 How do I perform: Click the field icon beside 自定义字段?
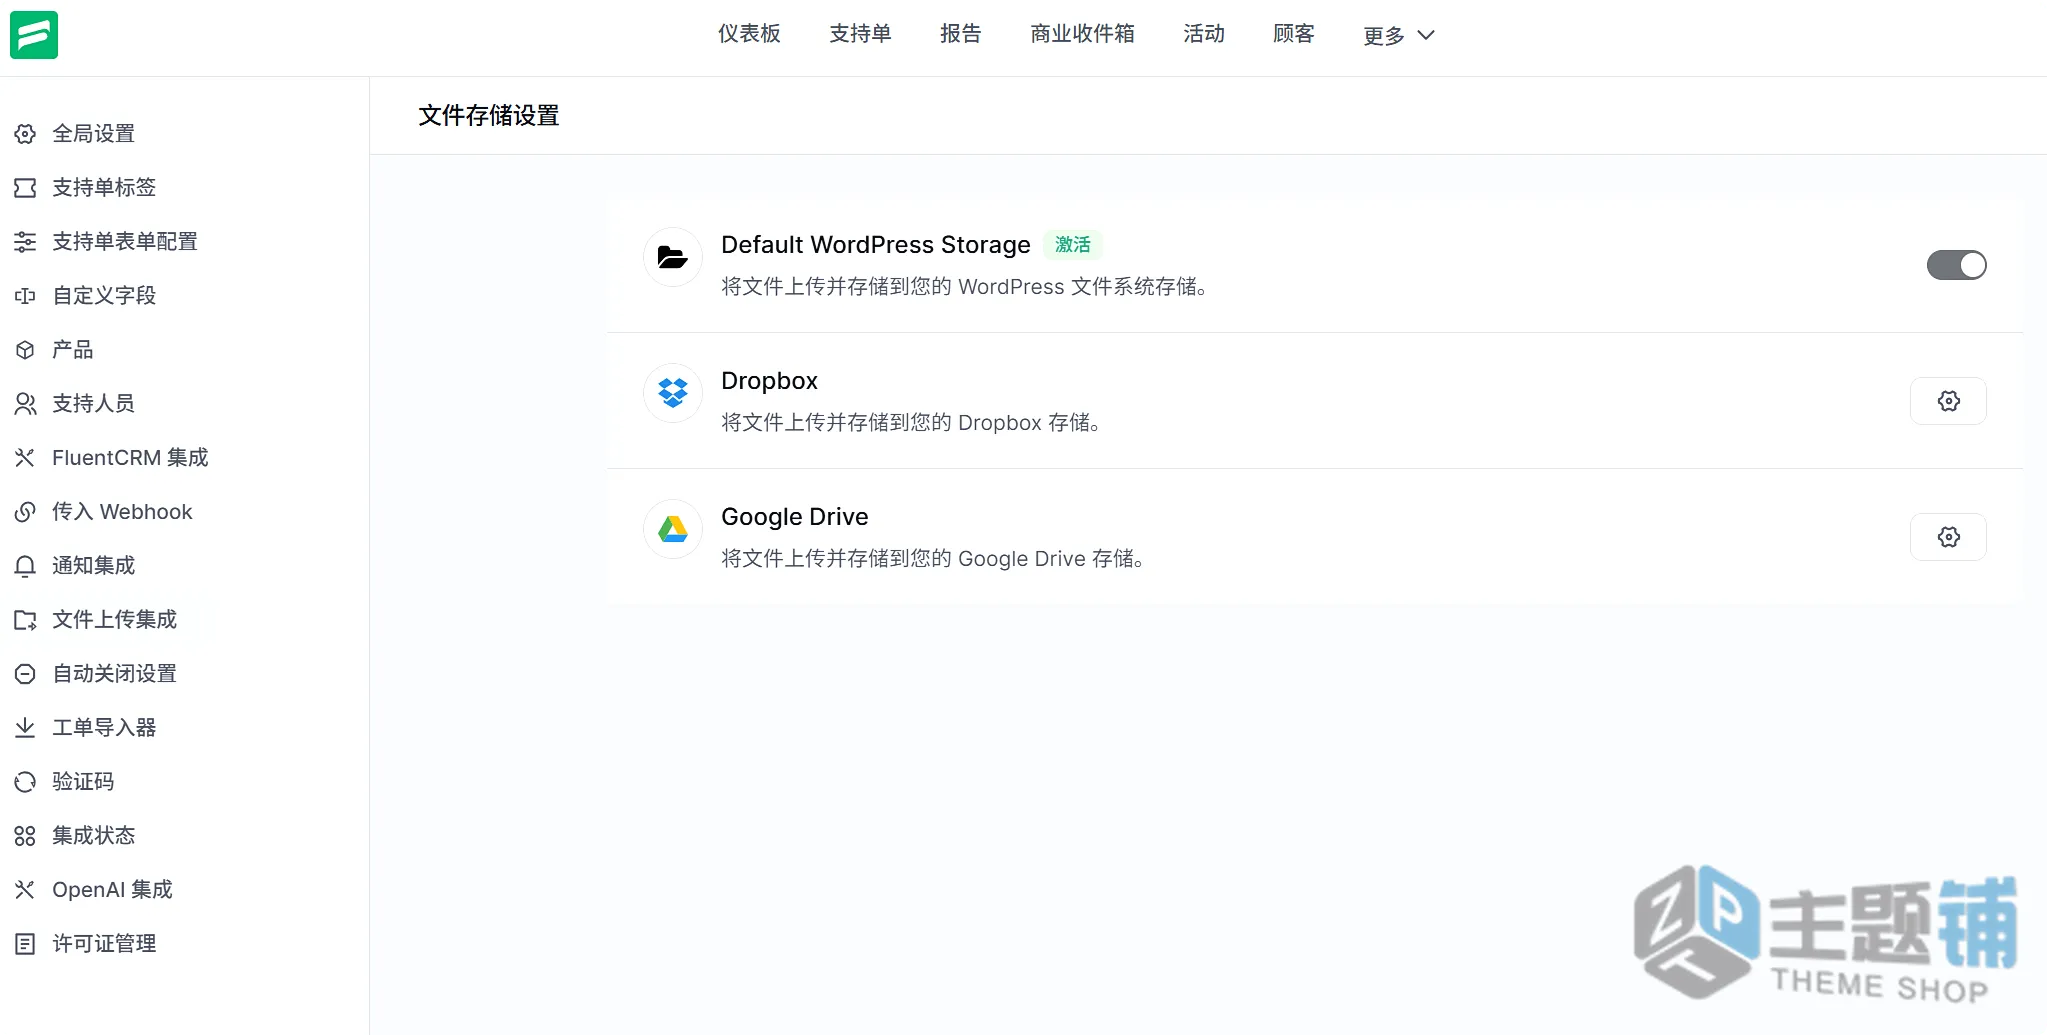coord(25,296)
